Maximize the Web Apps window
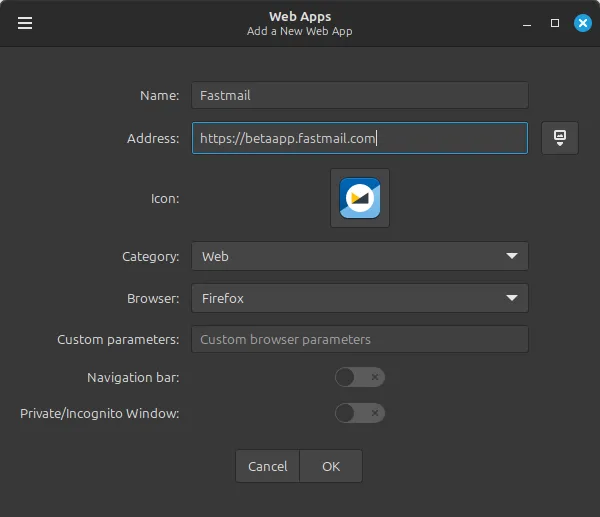 pyautogui.click(x=555, y=23)
